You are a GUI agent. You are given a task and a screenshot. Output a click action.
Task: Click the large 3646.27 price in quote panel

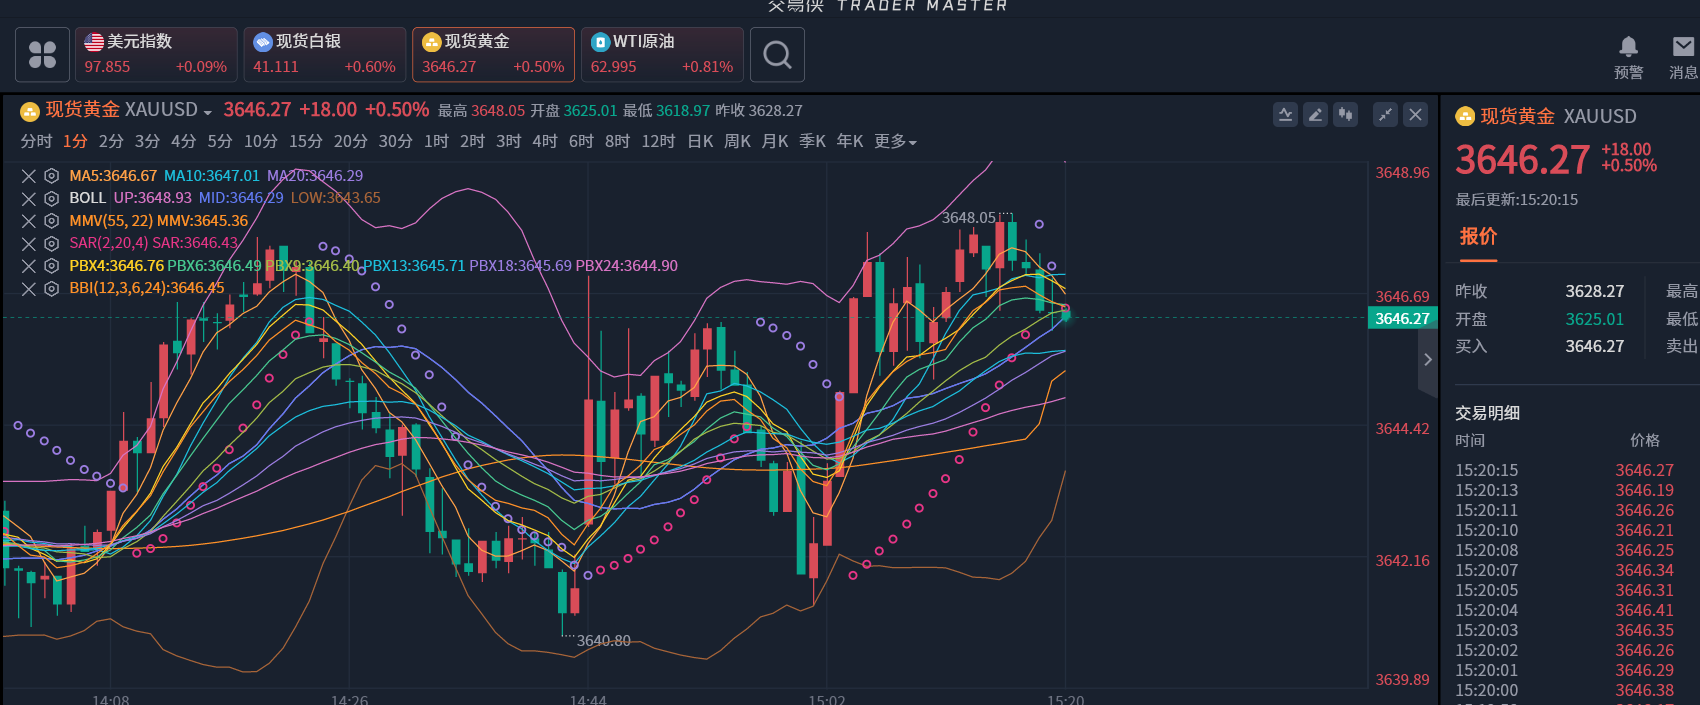coord(1522,160)
